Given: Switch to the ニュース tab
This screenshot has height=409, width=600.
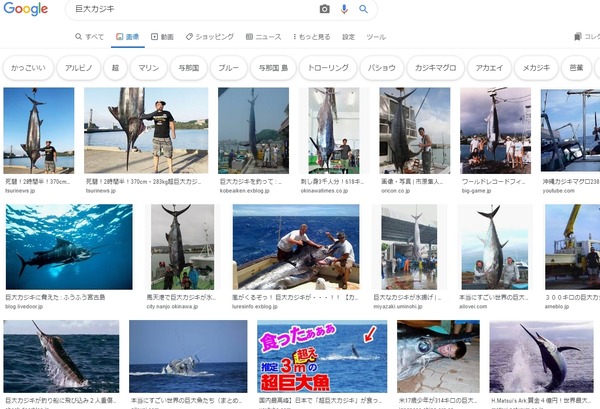Looking at the screenshot, I should (263, 37).
